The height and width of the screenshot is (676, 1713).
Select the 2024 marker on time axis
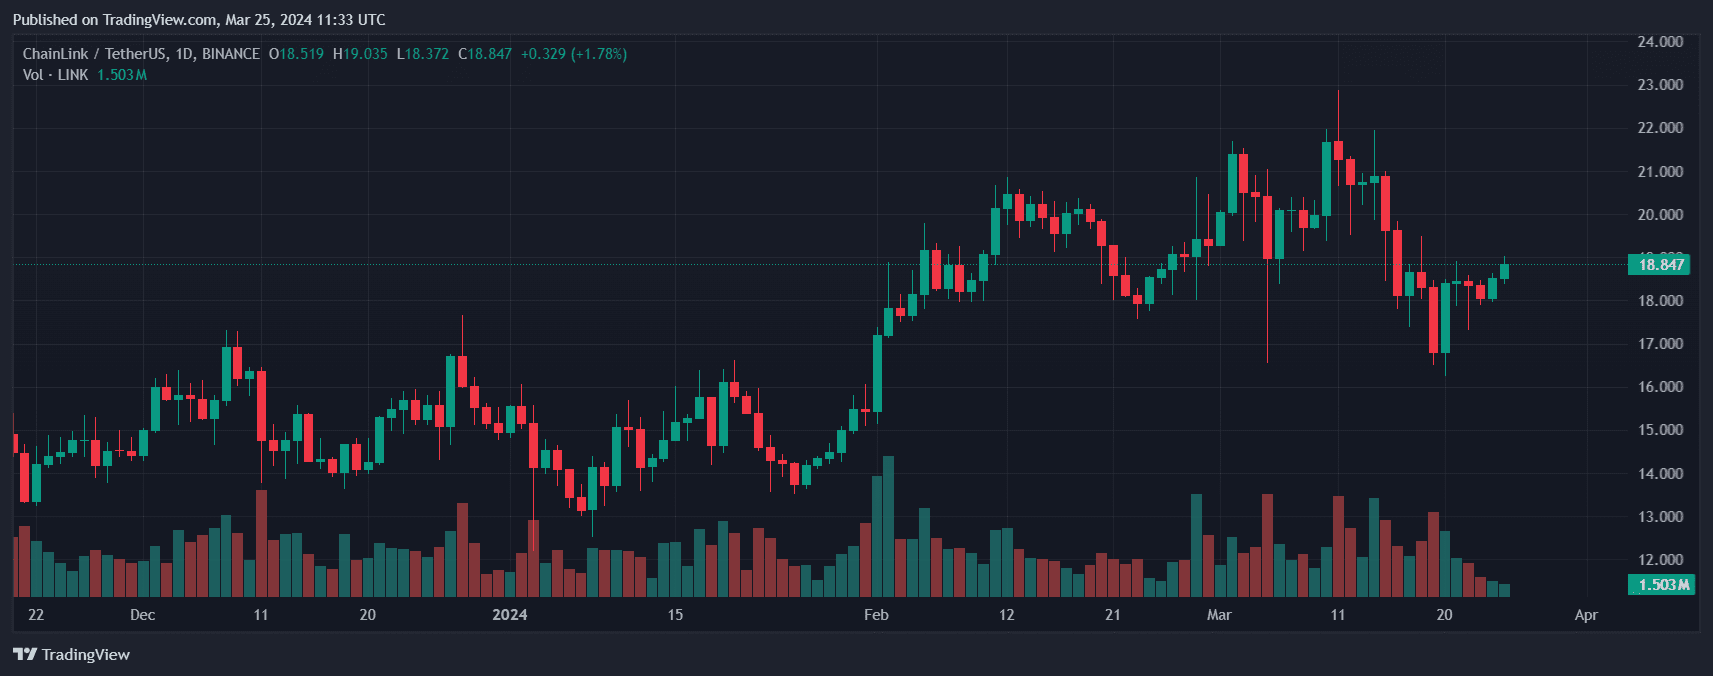(510, 614)
